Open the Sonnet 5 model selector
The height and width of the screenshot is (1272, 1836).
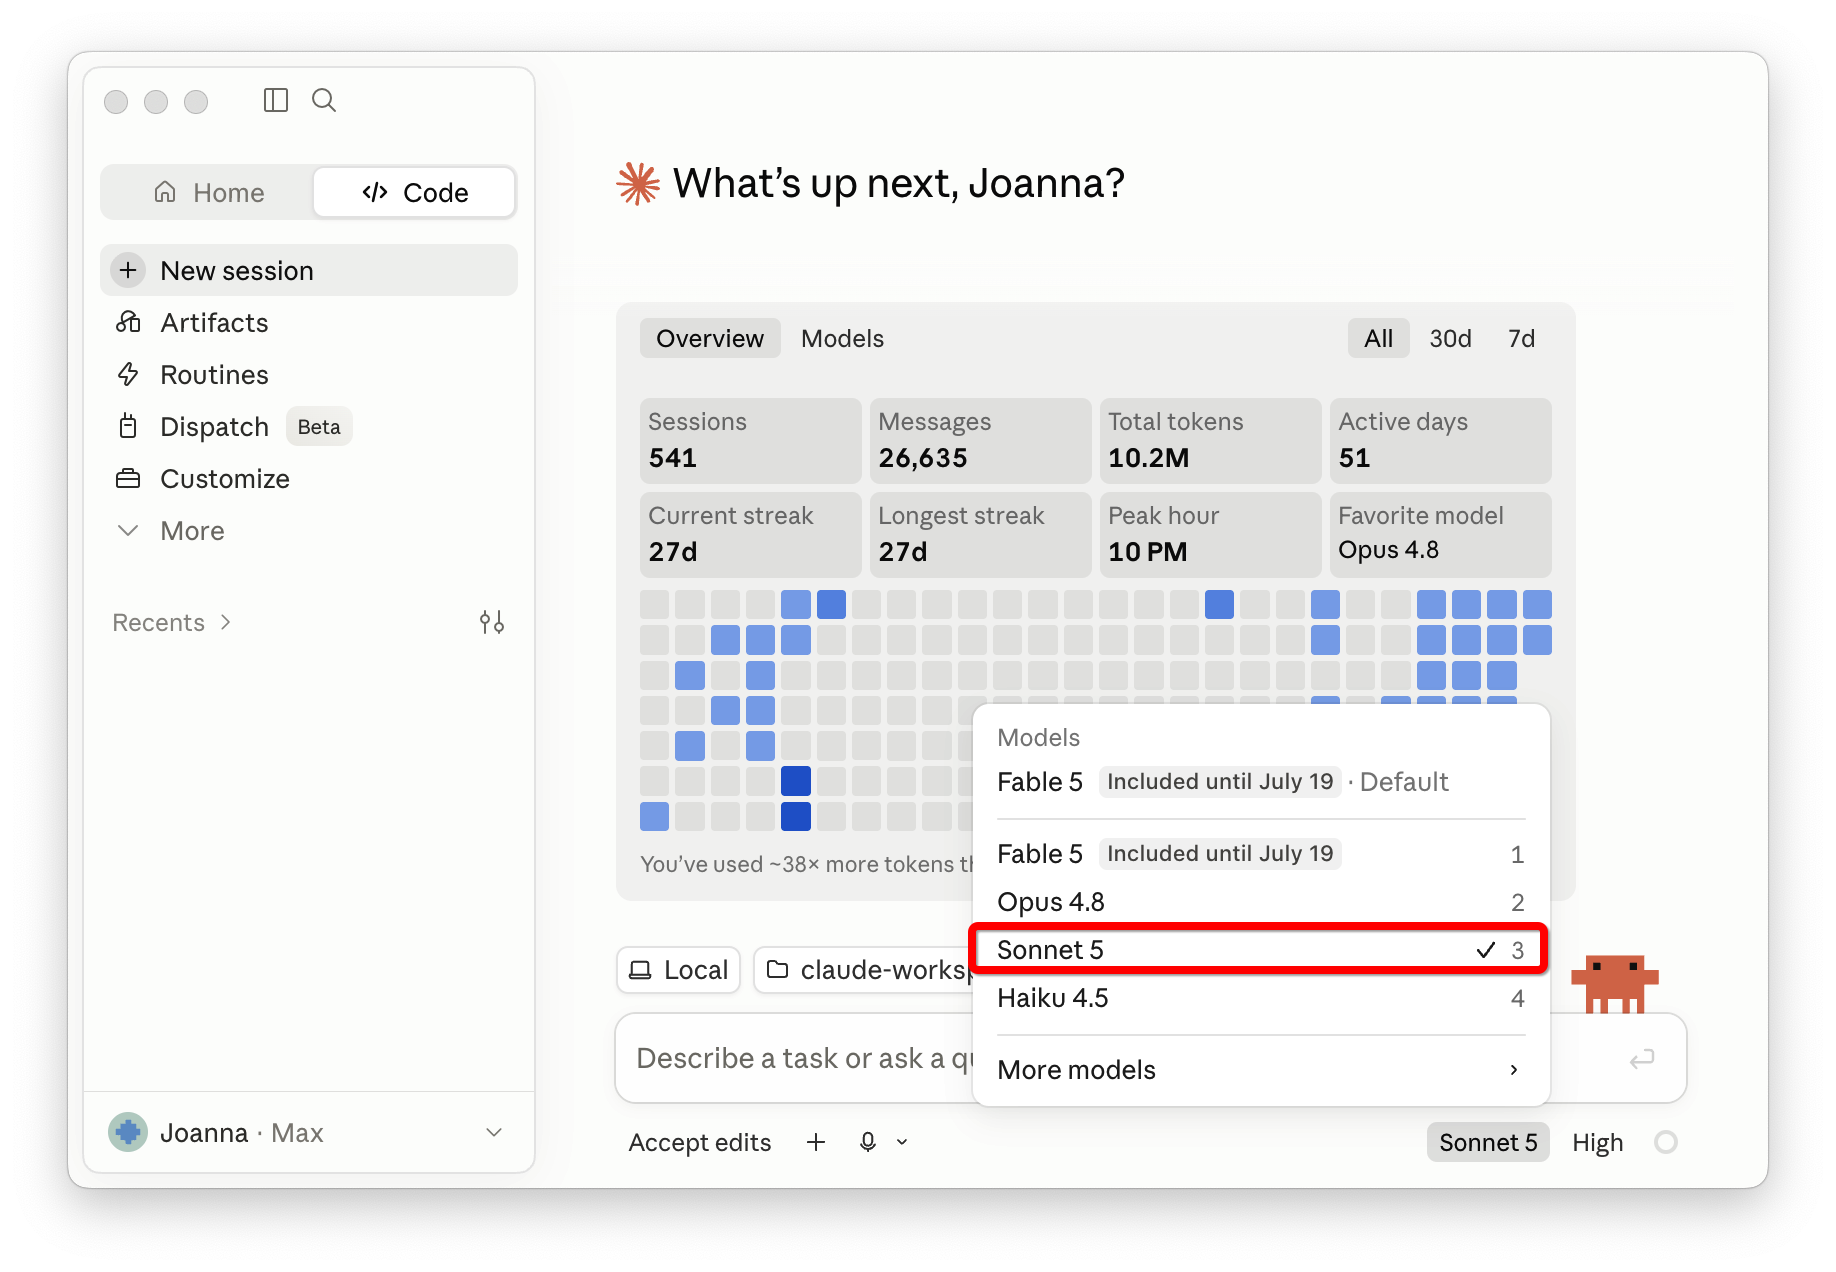tap(1488, 1142)
